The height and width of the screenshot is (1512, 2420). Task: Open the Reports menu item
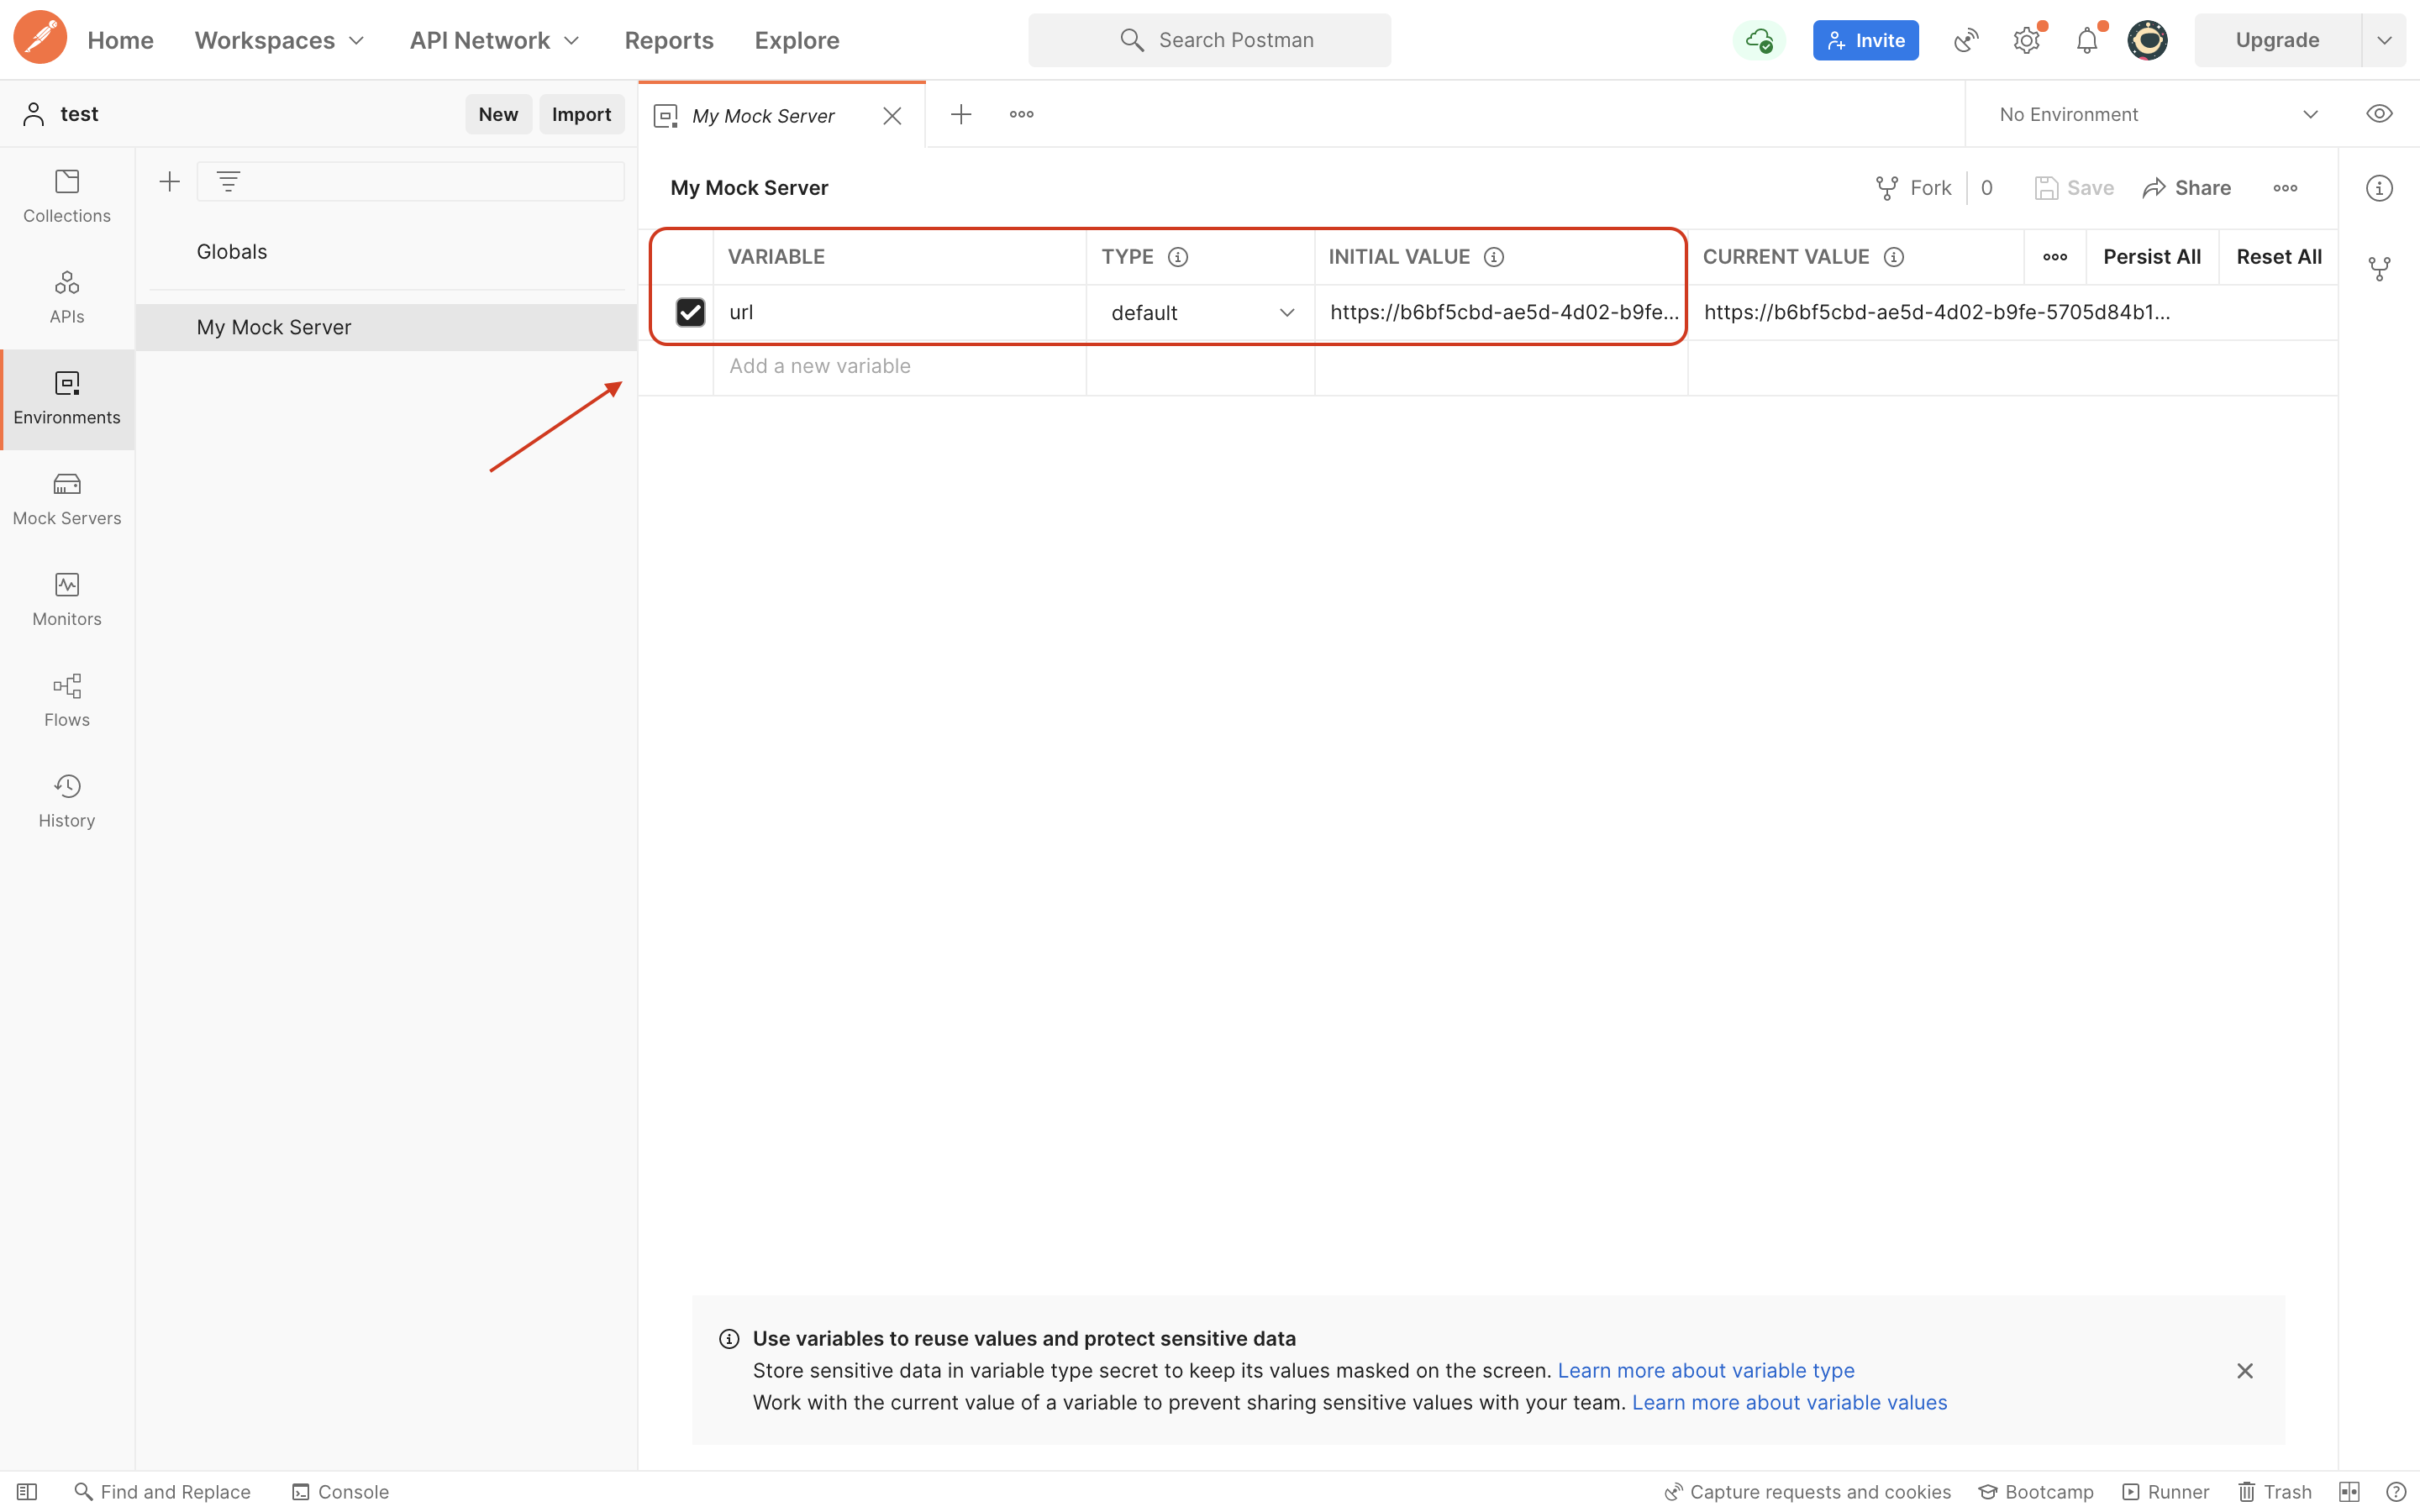668,40
